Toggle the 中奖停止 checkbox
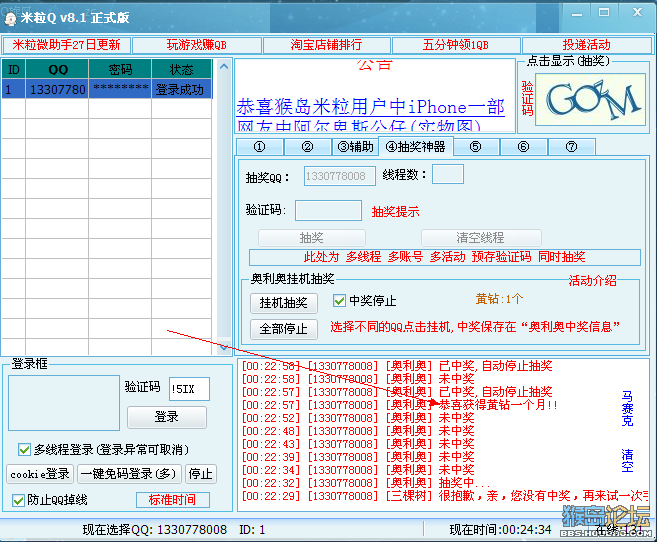Viewport: 657px width, 542px height. [339, 301]
